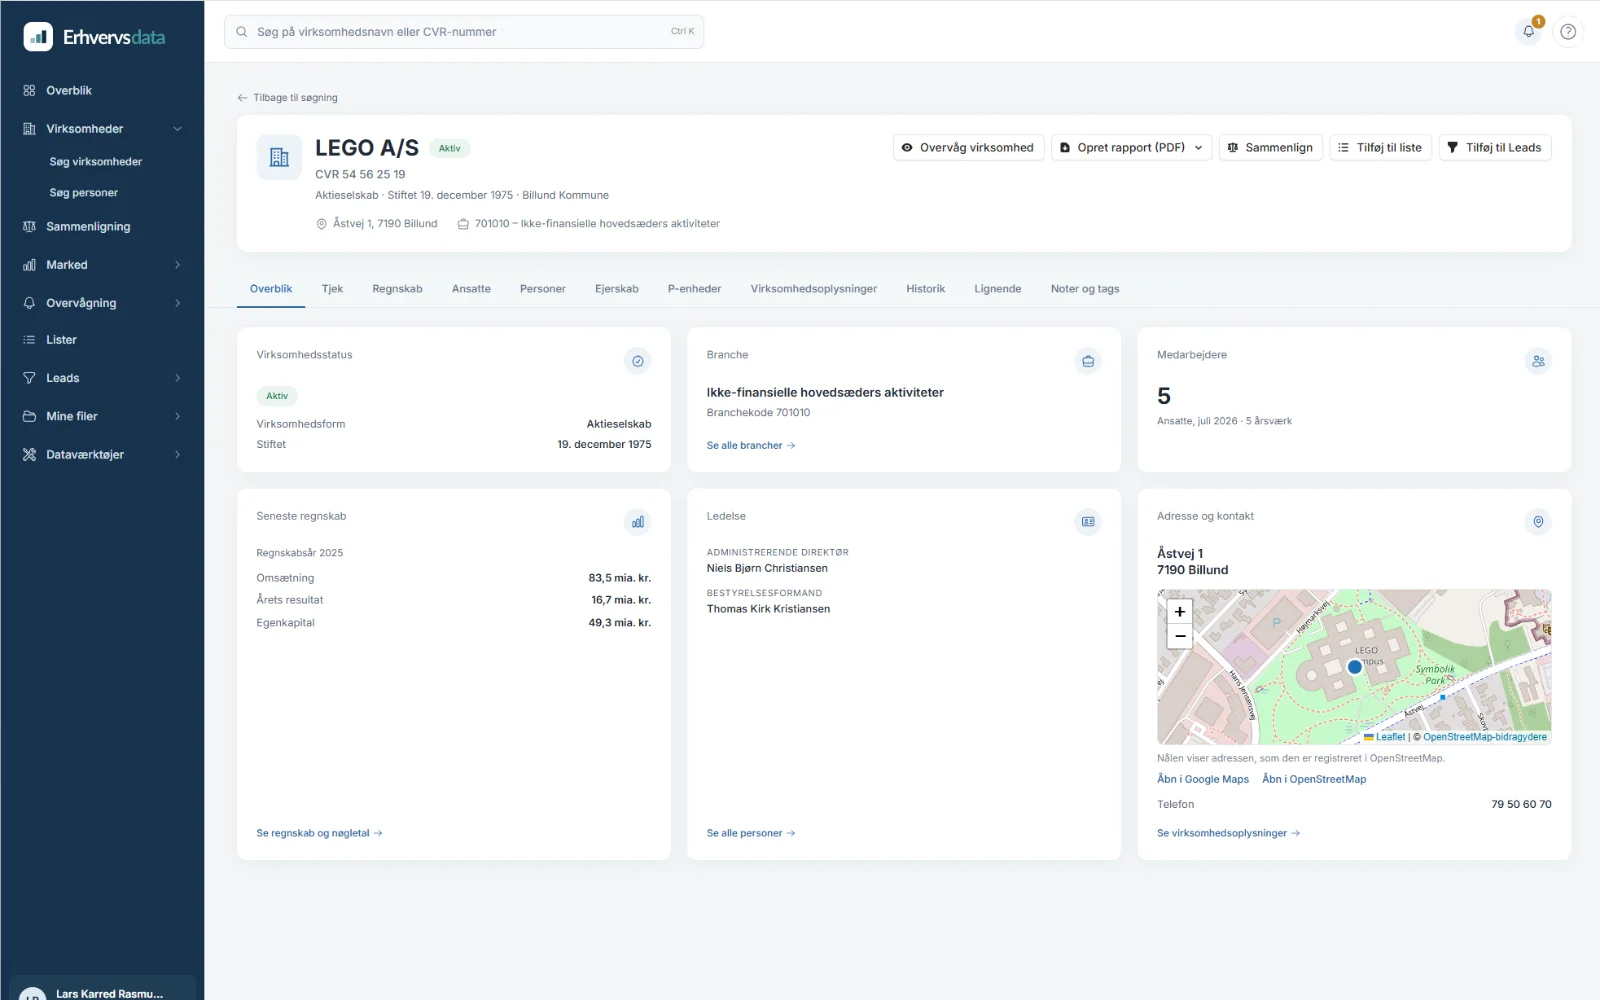This screenshot has width=1600, height=1000.
Task: Open the notifications bell
Action: (x=1528, y=31)
